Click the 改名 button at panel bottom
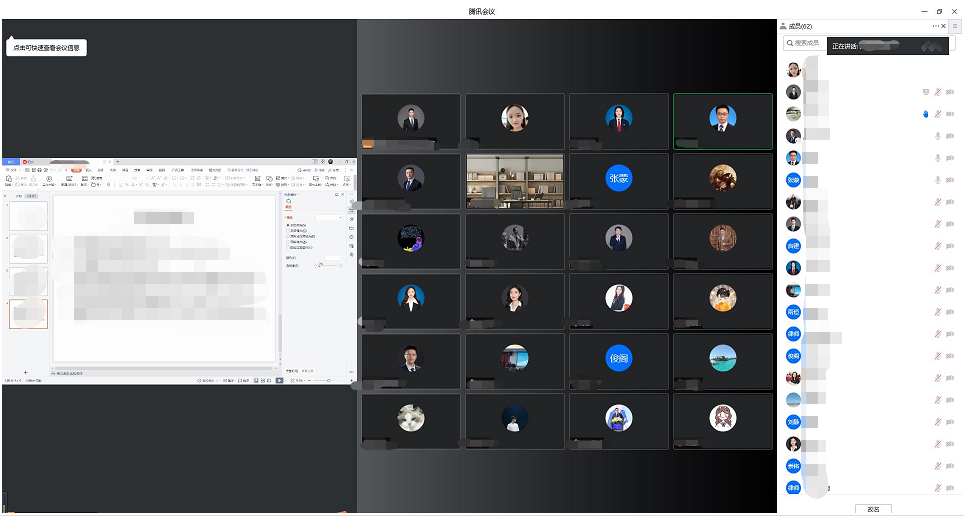The image size is (964, 516). click(873, 508)
